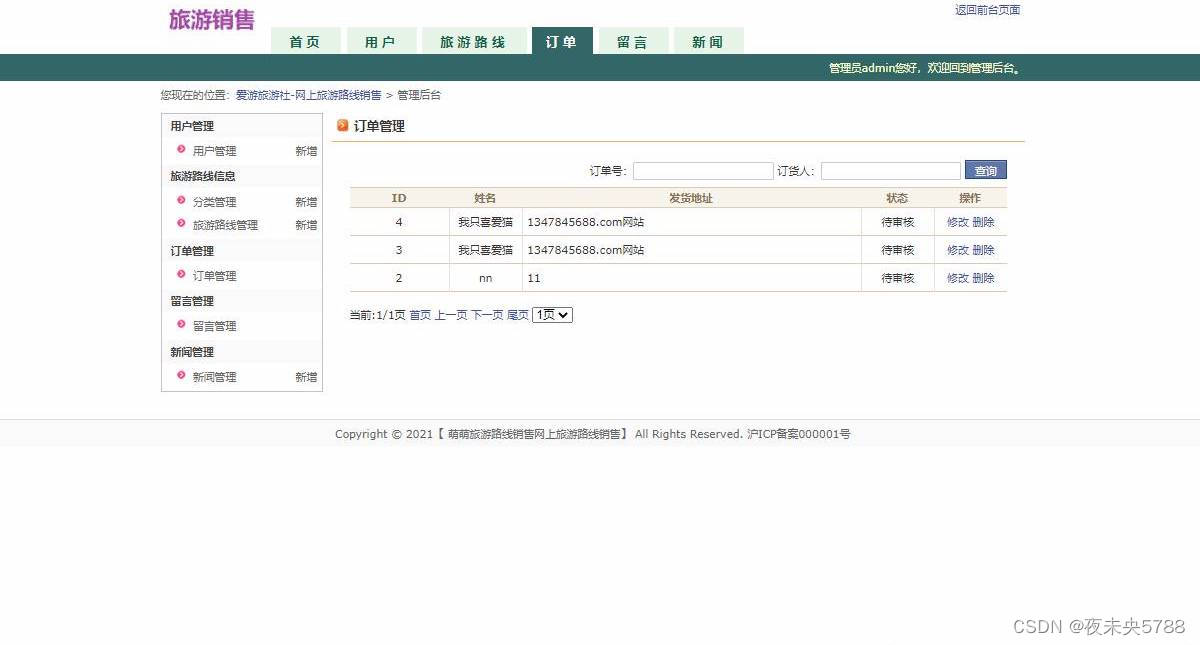This screenshot has height=645, width=1200.
Task: Click 删除 for order ID 3
Action: tap(983, 250)
